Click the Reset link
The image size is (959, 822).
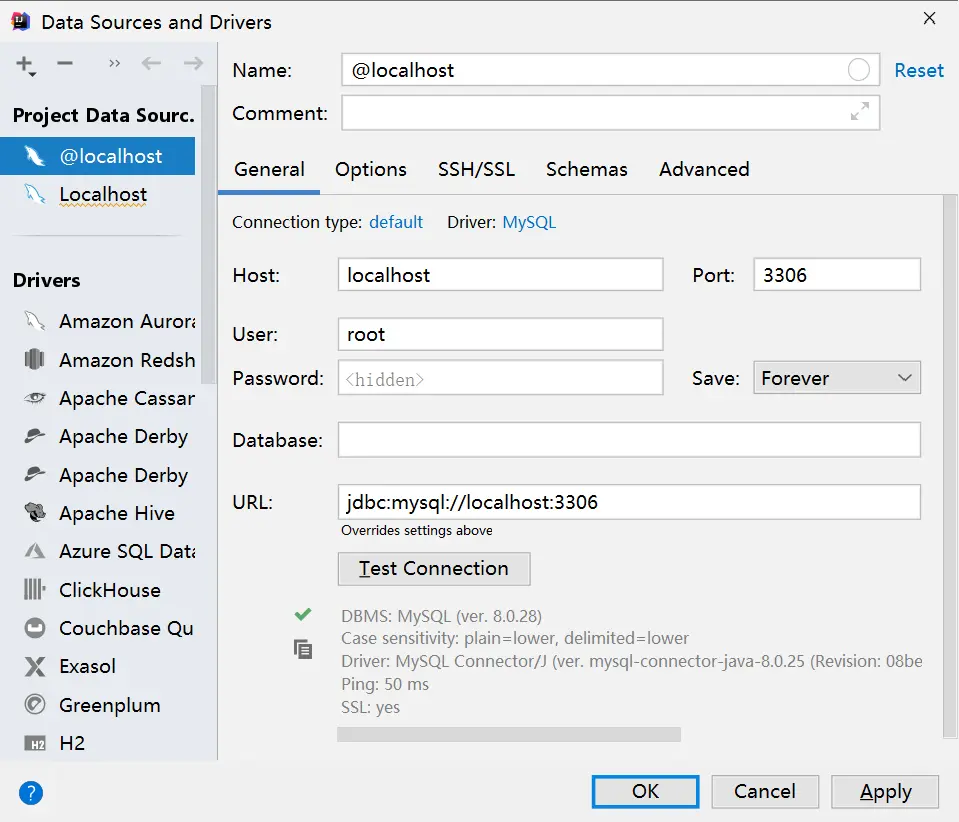[918, 70]
